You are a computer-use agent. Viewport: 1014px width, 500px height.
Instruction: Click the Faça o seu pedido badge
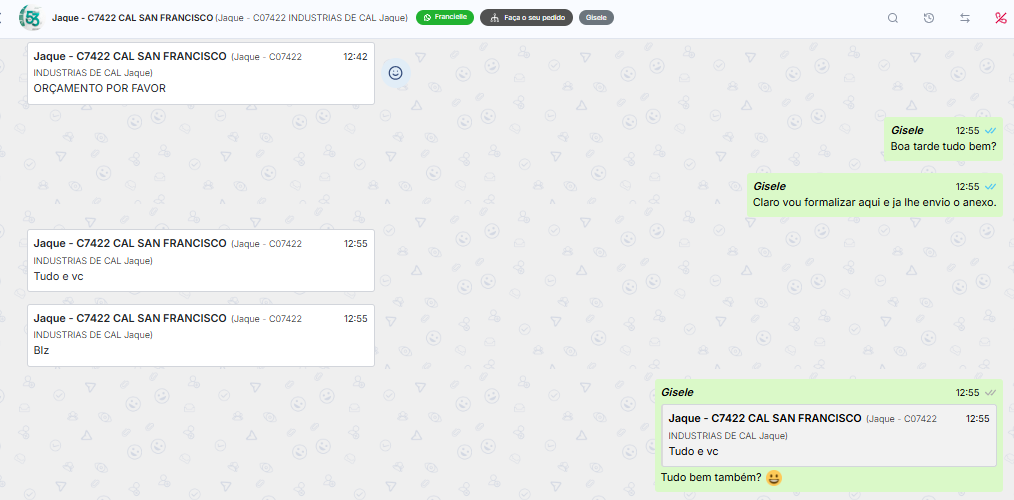tap(526, 17)
